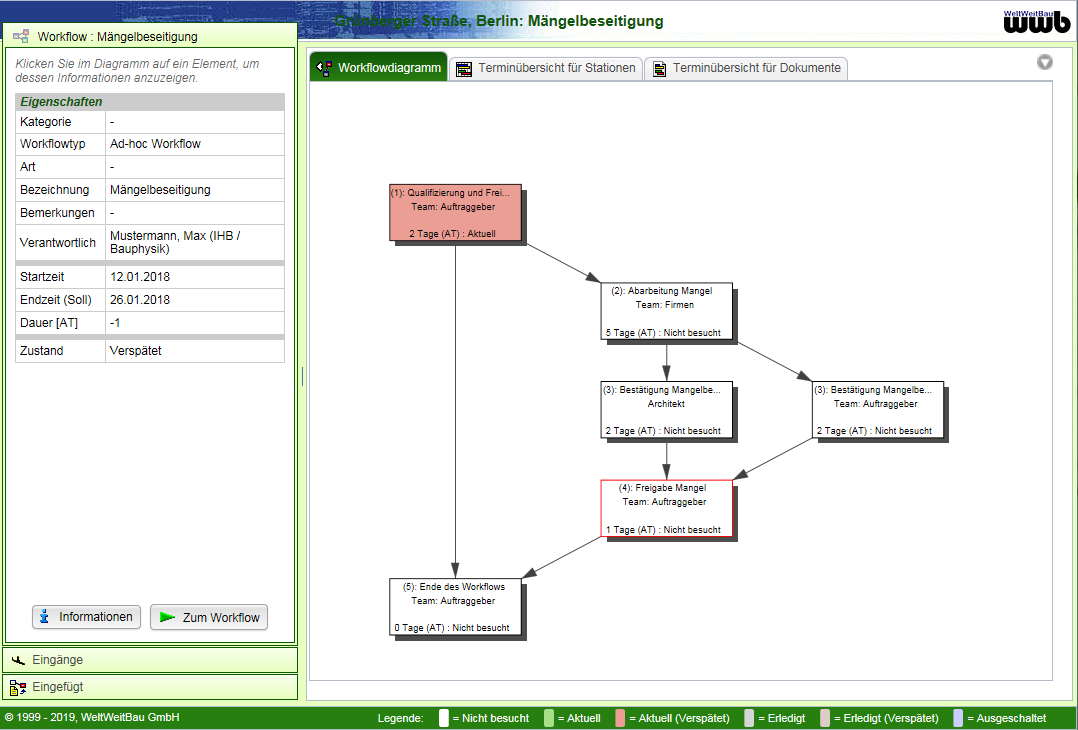Viewport: 1078px width, 730px height.
Task: Click the green Aktuell legend swatch
Action: (549, 718)
